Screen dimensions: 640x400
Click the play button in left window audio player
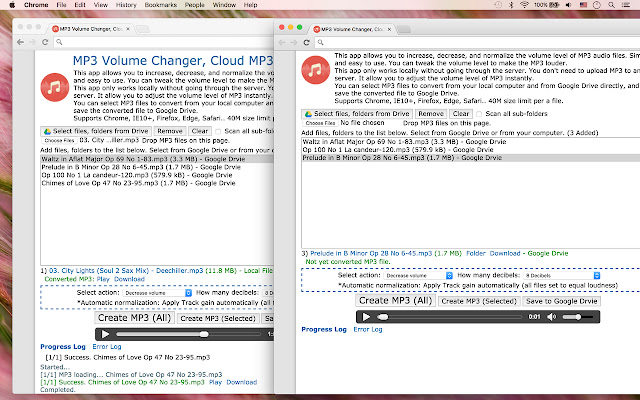[105, 334]
